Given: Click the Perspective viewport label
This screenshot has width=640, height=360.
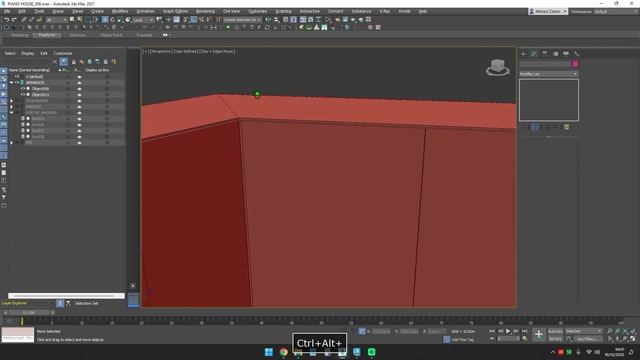Looking at the screenshot, I should coord(161,51).
